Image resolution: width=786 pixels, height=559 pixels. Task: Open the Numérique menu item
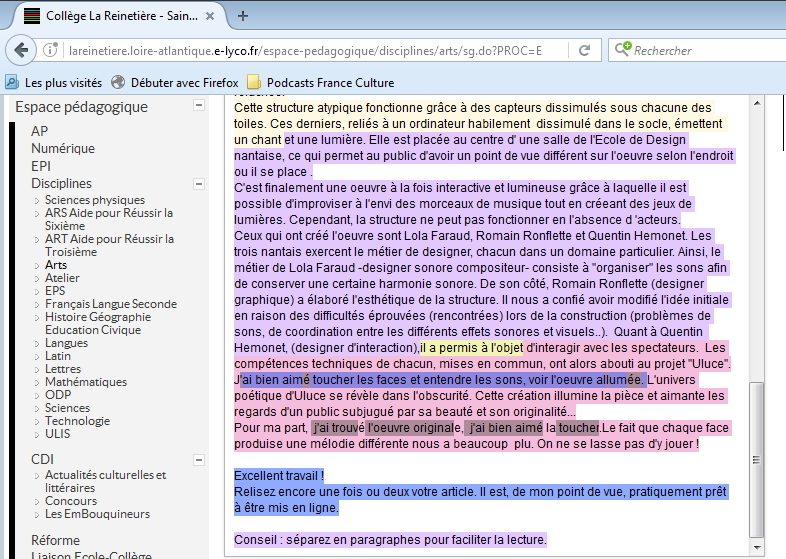pyautogui.click(x=62, y=148)
